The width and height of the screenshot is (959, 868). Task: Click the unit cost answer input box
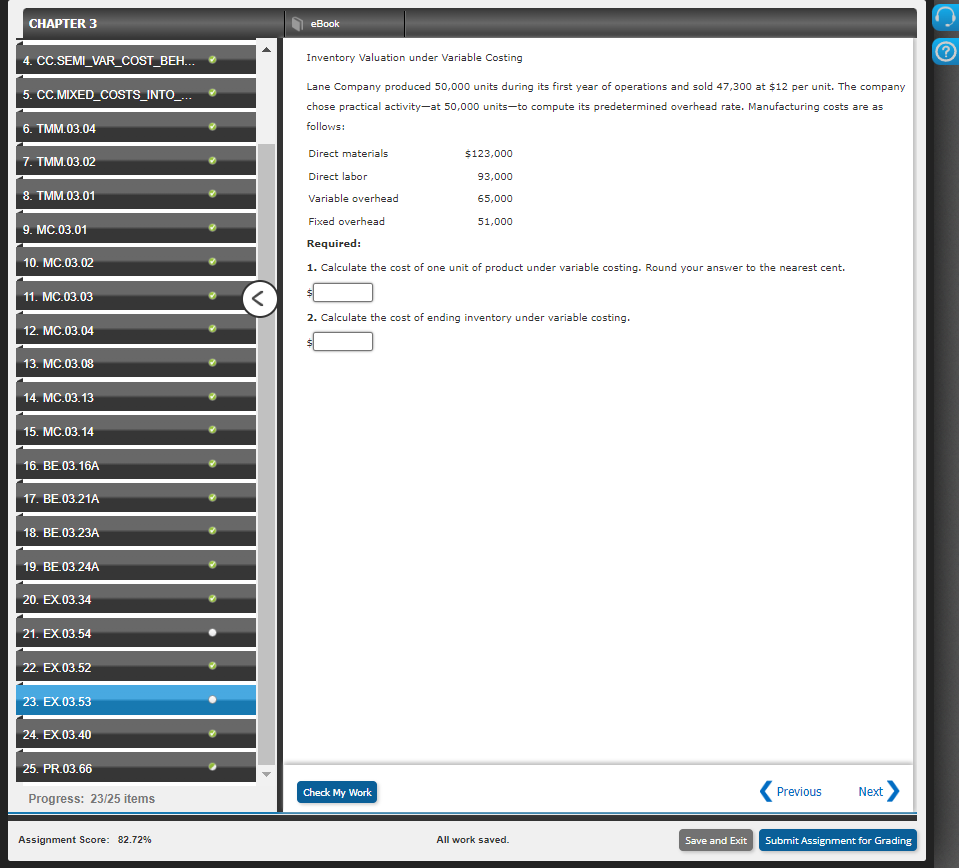point(342,292)
